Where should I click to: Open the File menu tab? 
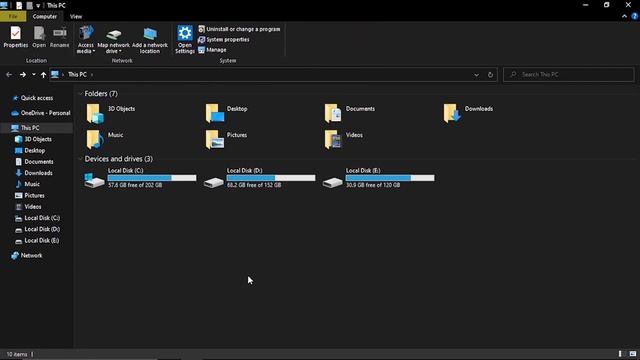13,17
